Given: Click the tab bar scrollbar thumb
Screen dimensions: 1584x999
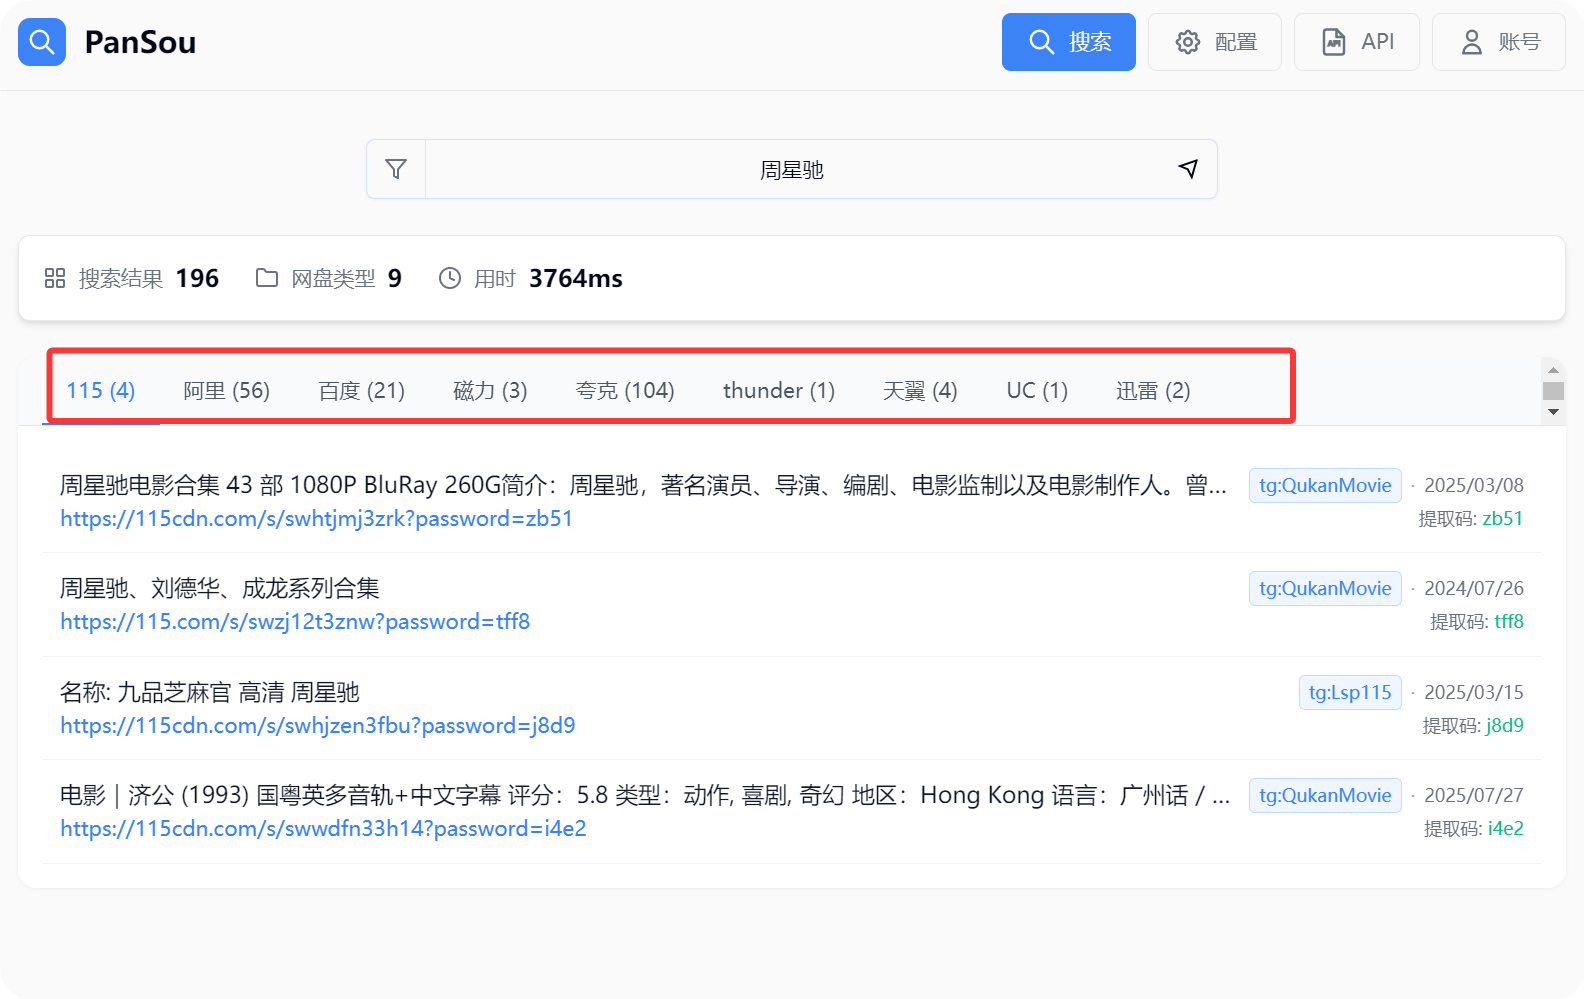Looking at the screenshot, I should pyautogui.click(x=1553, y=391).
